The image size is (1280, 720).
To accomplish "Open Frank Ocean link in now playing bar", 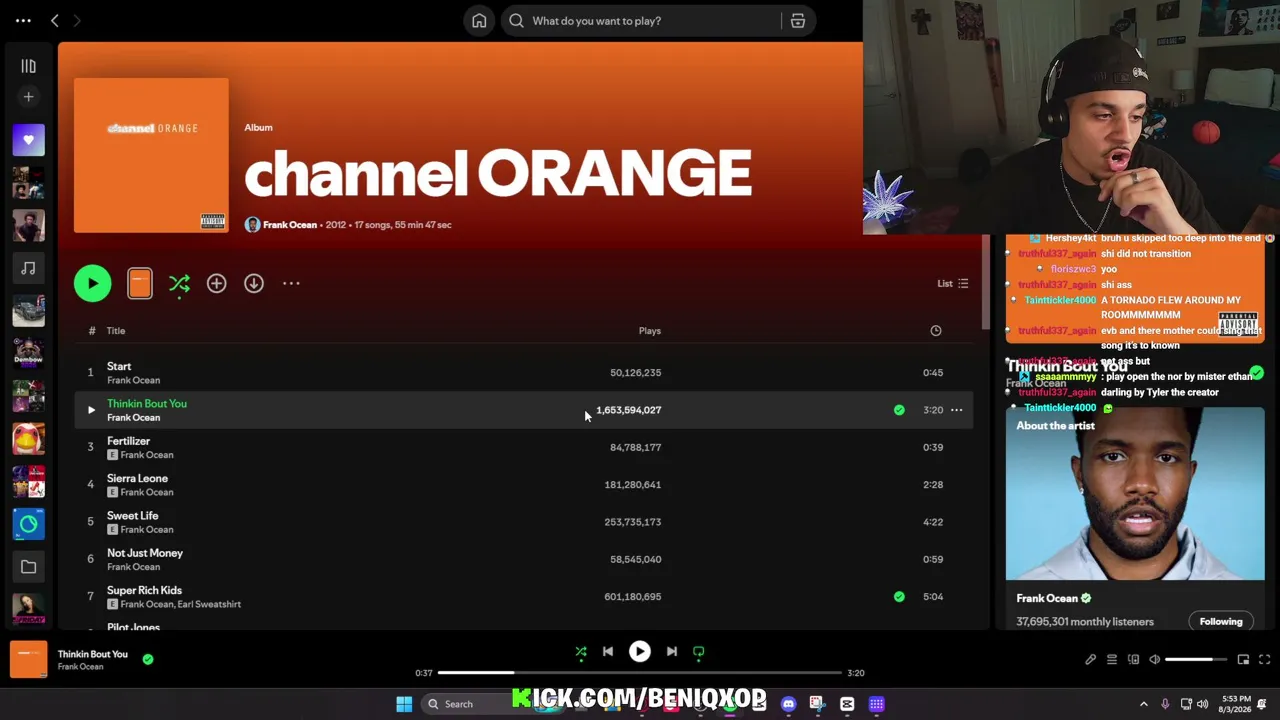I will click(x=80, y=667).
